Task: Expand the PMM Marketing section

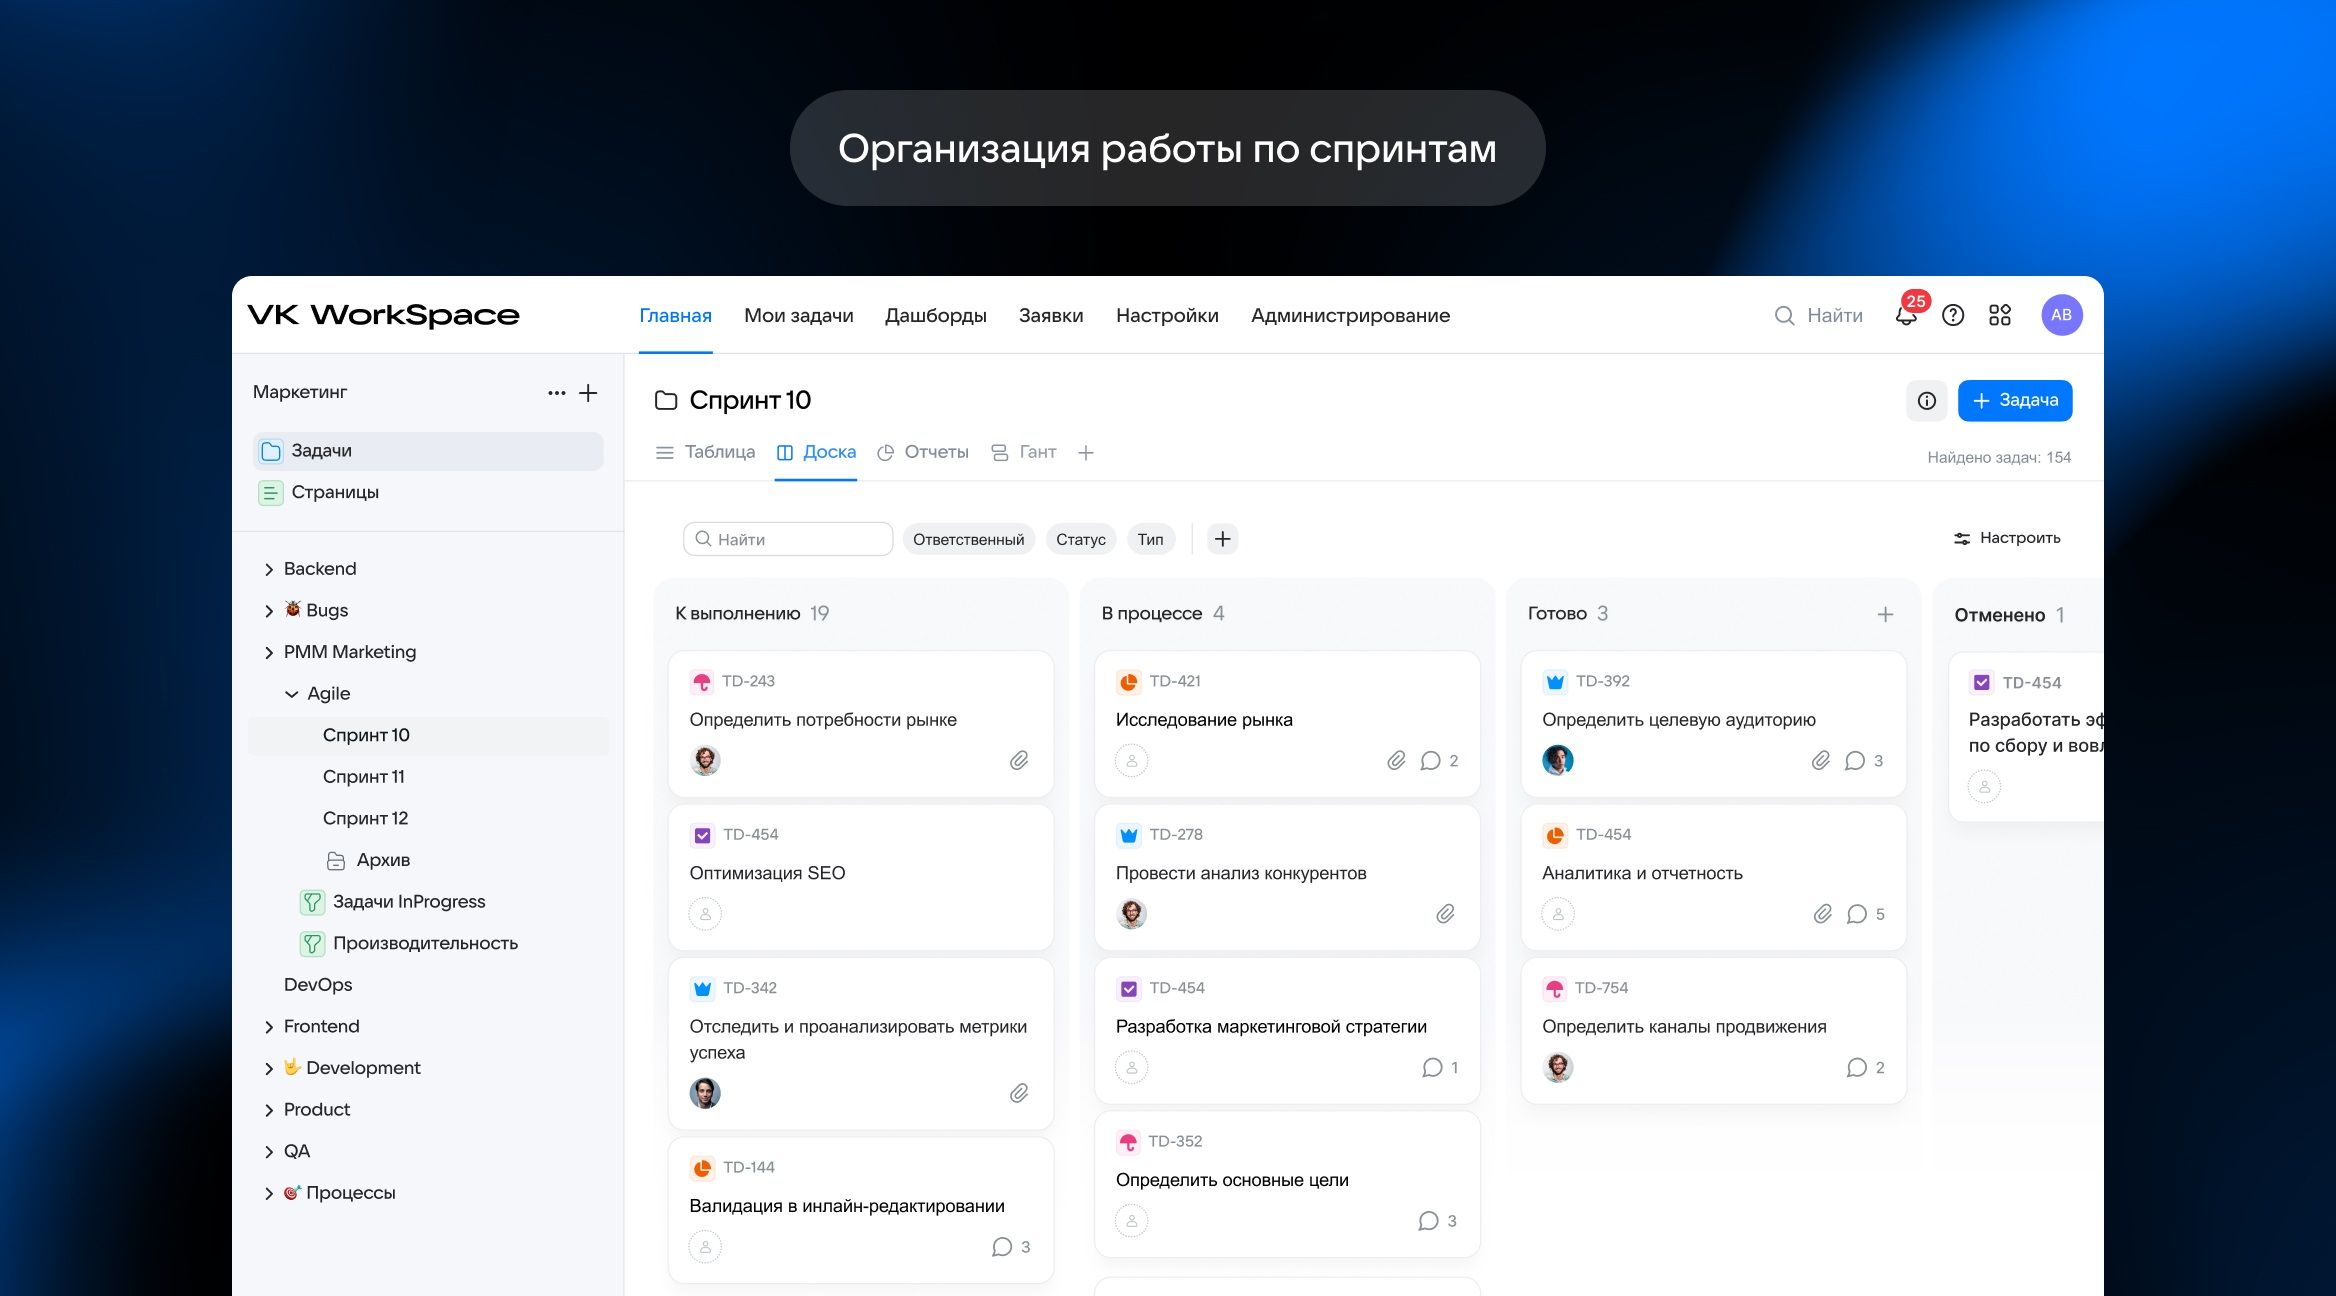Action: pos(269,653)
